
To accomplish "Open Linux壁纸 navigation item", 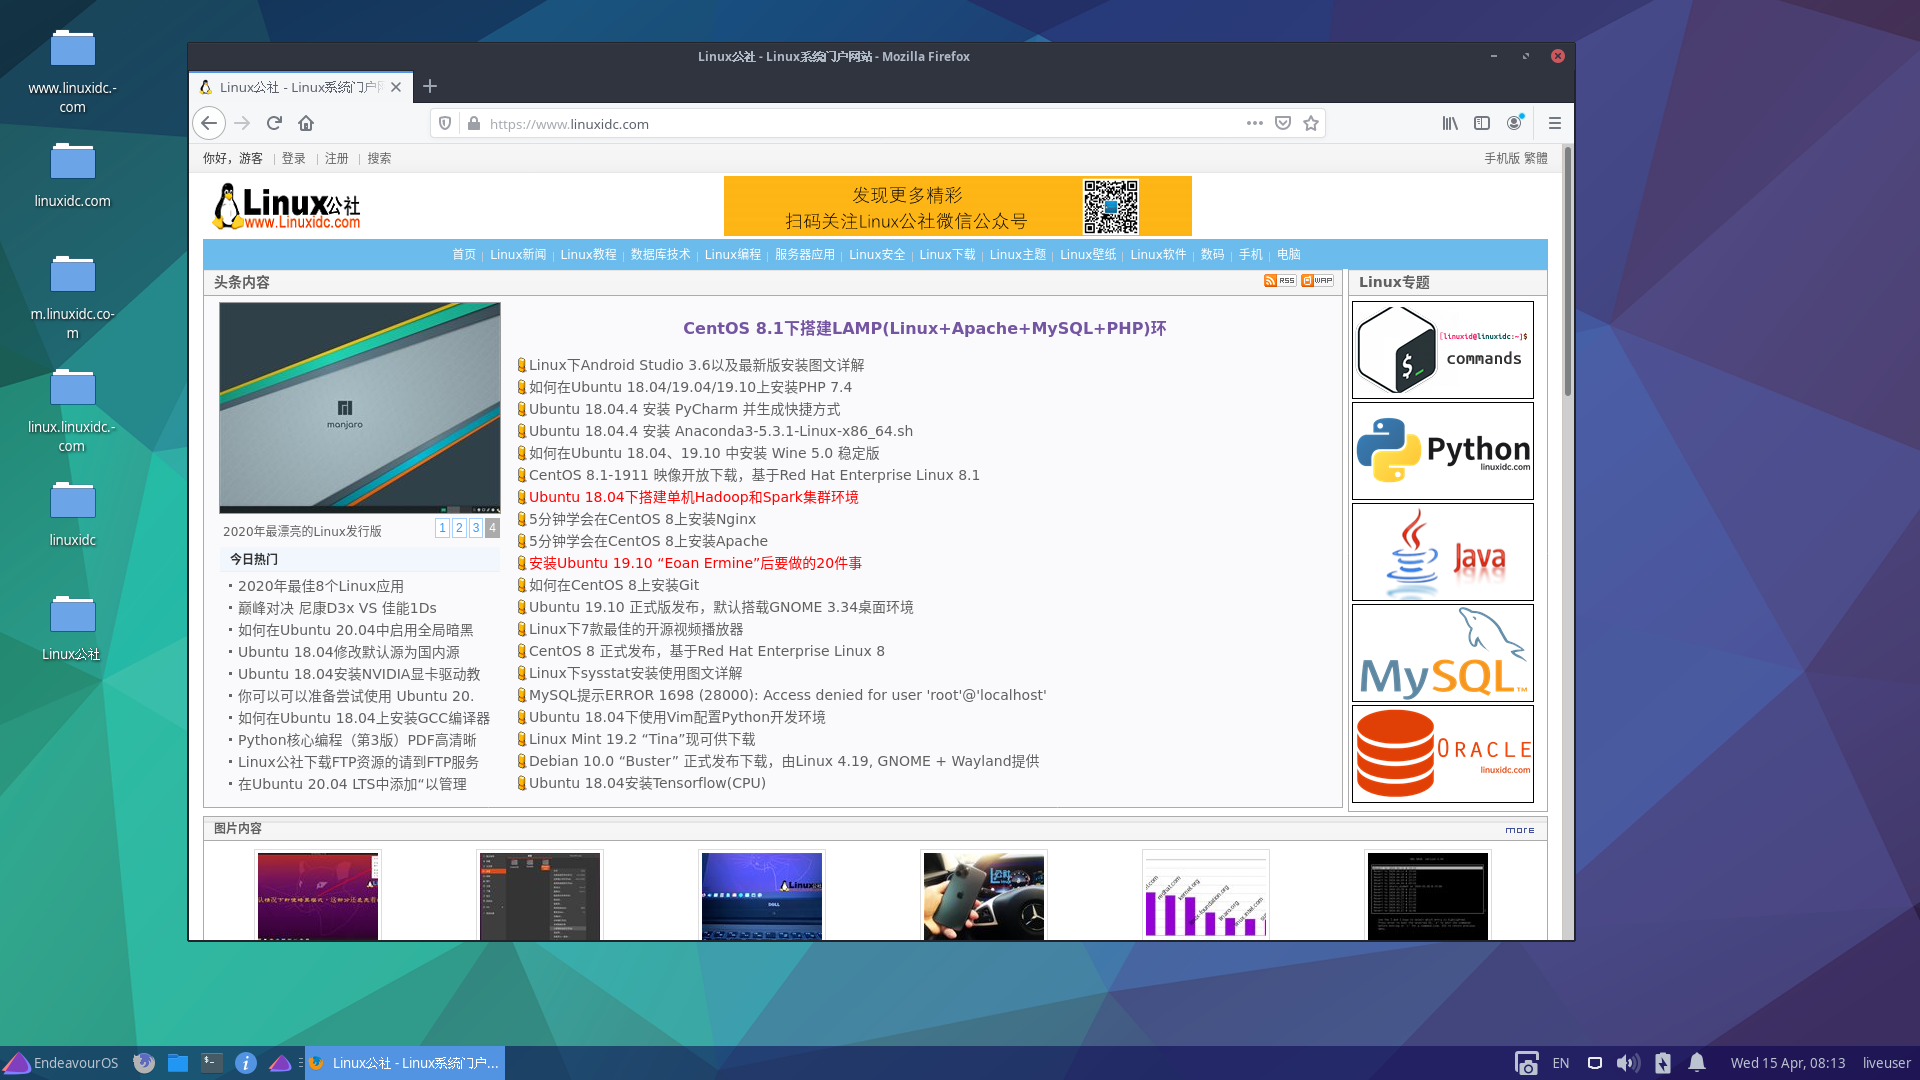I will [x=1088, y=254].
